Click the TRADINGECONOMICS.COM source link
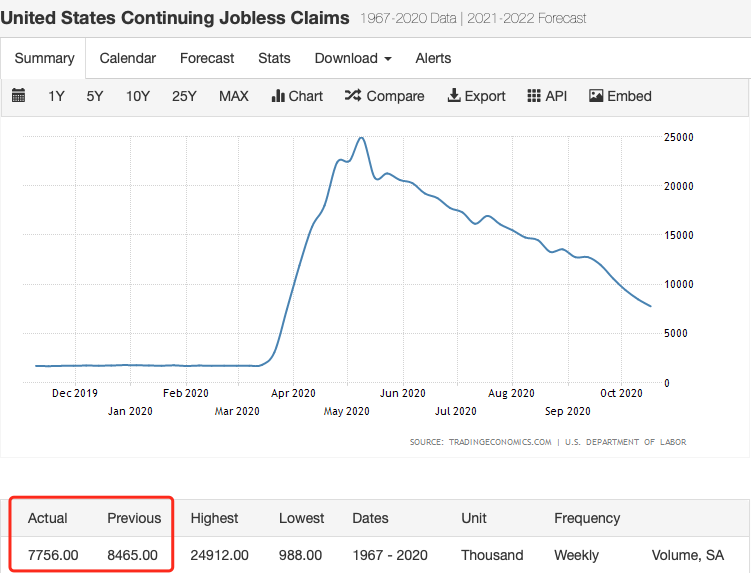This screenshot has width=751, height=573. click(480, 442)
